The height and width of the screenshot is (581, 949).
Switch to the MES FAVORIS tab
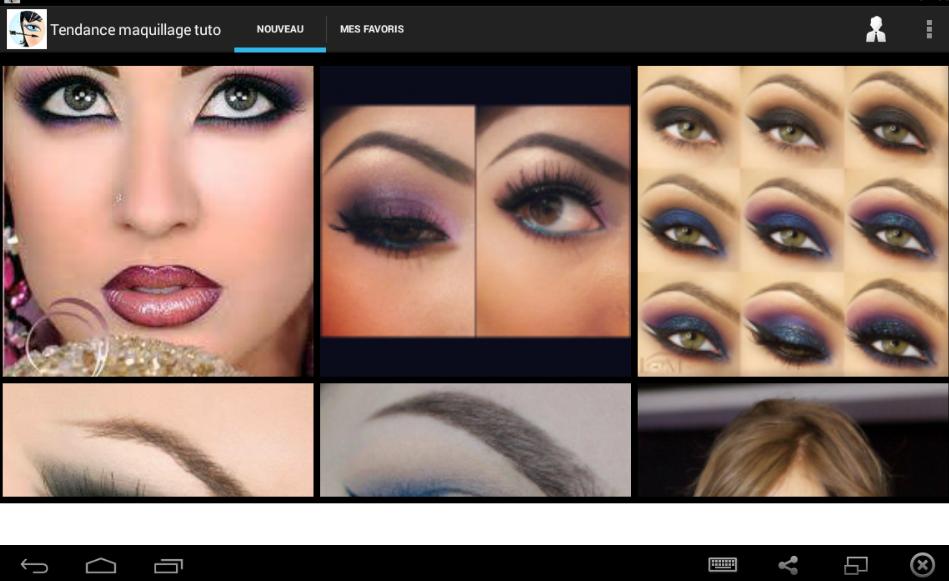(x=370, y=29)
